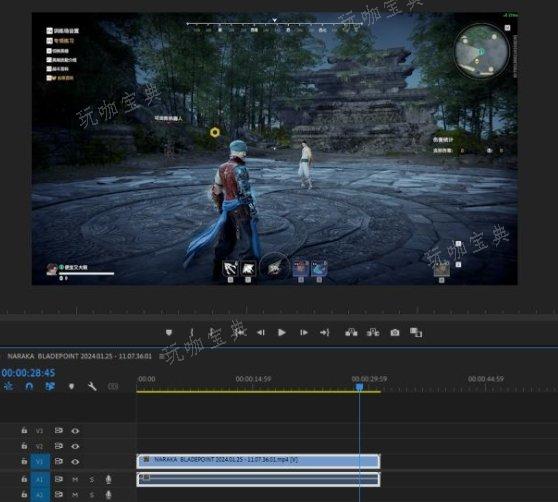The height and width of the screenshot is (502, 558).
Task: Target the V2 track label
Action: (40, 446)
